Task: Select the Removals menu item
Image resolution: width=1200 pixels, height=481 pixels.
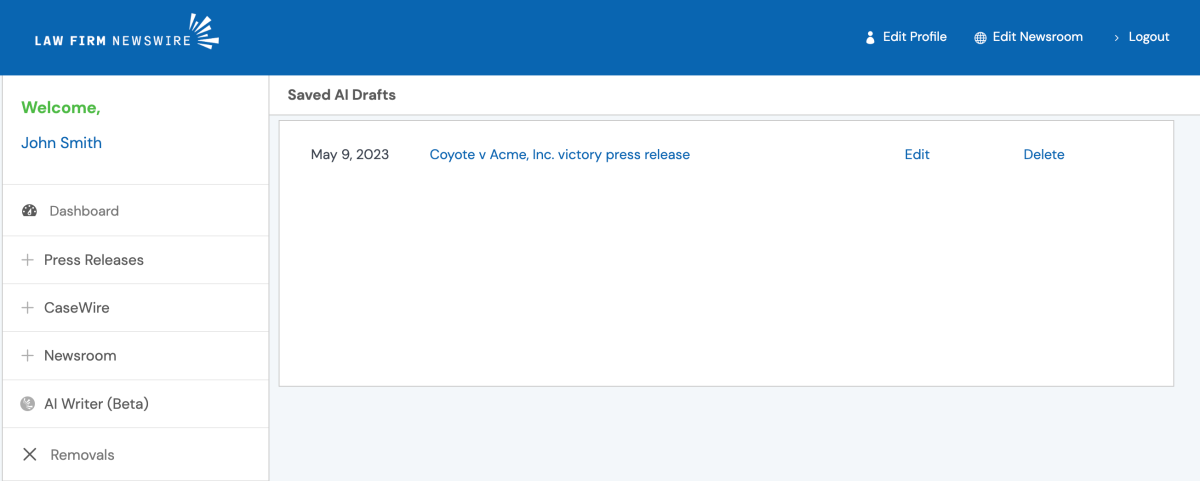Action: pyautogui.click(x=82, y=455)
